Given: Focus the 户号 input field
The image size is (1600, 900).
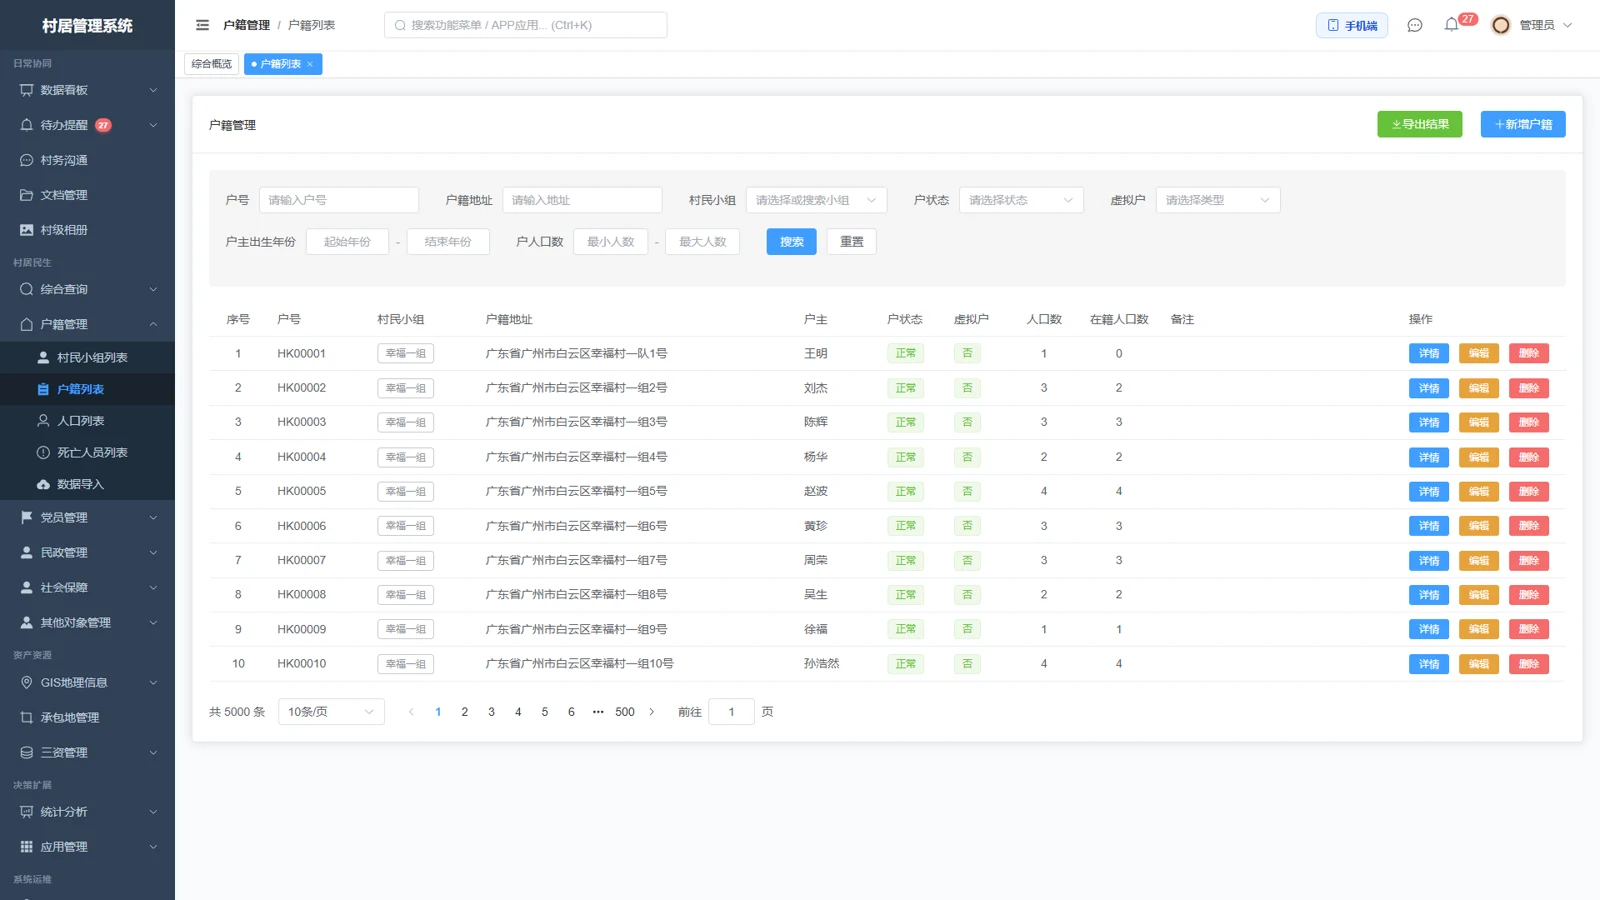Looking at the screenshot, I should 339,200.
